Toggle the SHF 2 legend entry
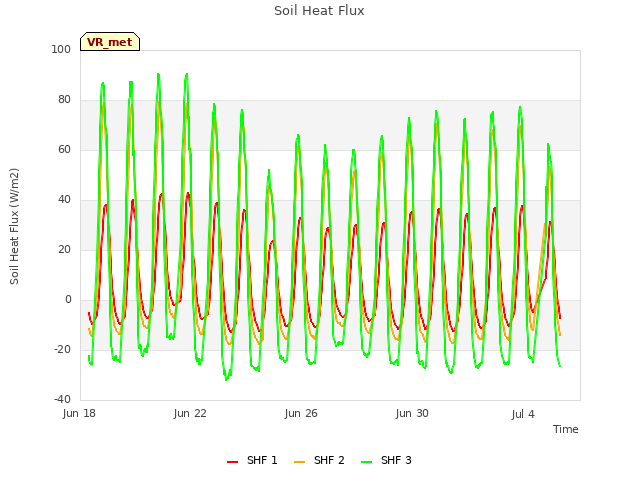Image resolution: width=640 pixels, height=480 pixels. point(319,460)
